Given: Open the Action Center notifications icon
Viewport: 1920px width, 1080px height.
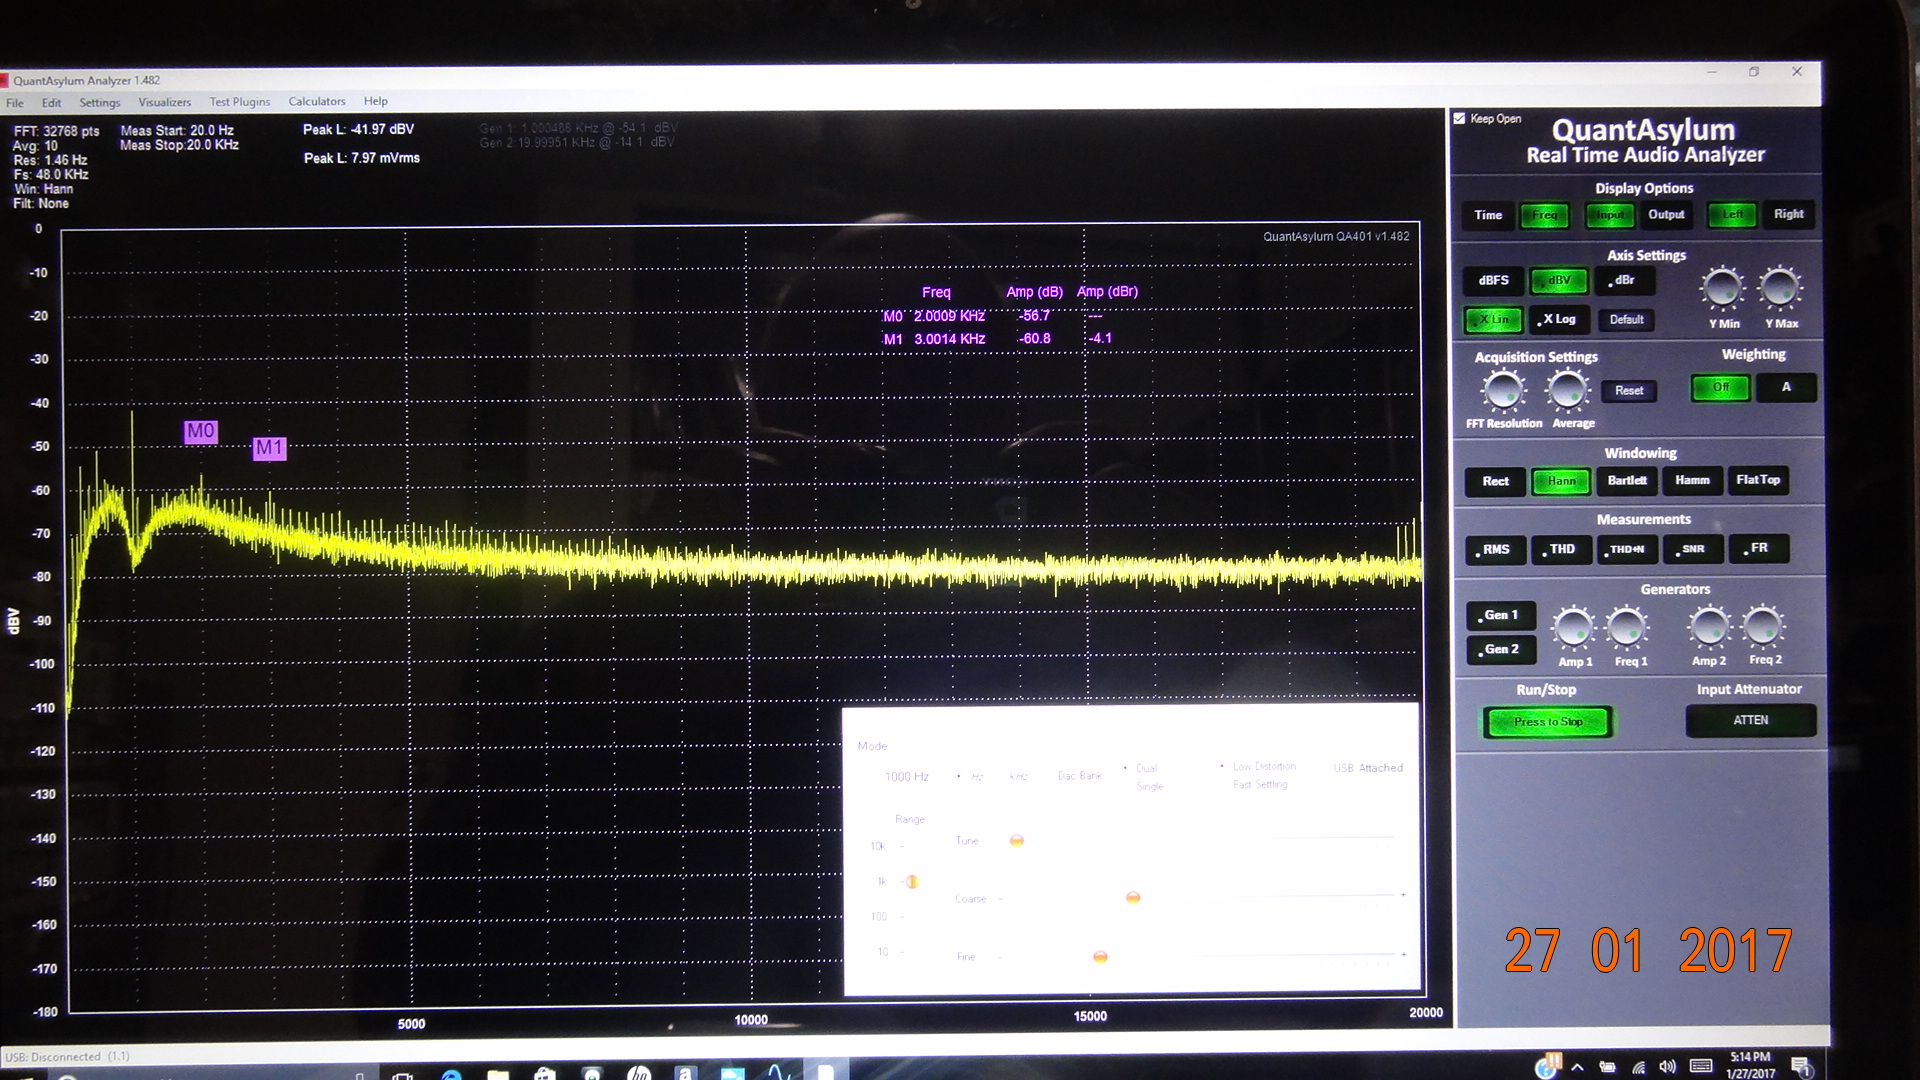Looking at the screenshot, I should (1800, 1067).
